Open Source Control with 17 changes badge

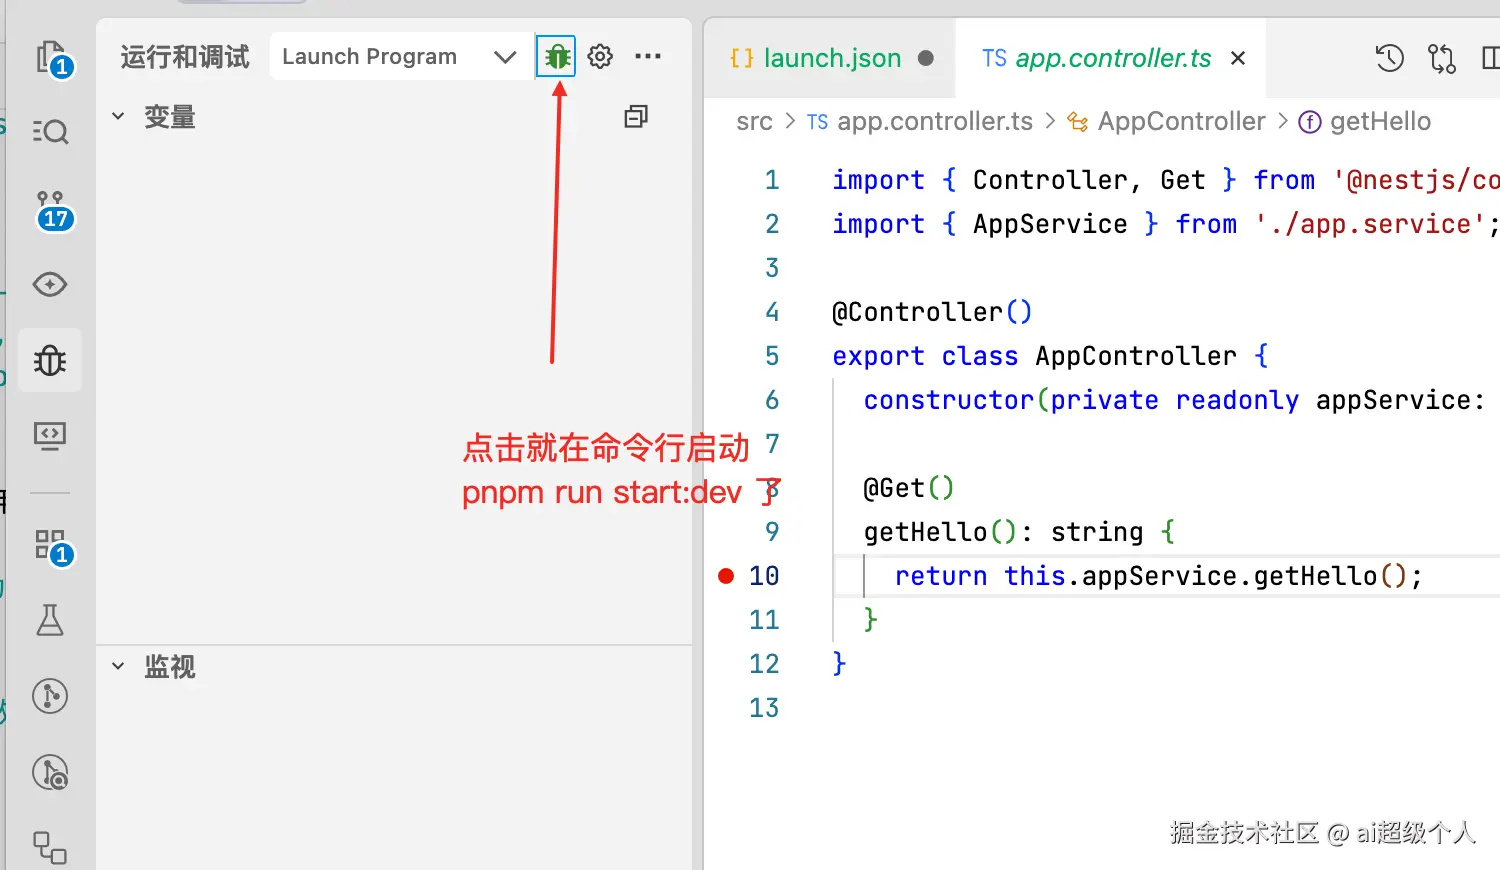(x=52, y=209)
